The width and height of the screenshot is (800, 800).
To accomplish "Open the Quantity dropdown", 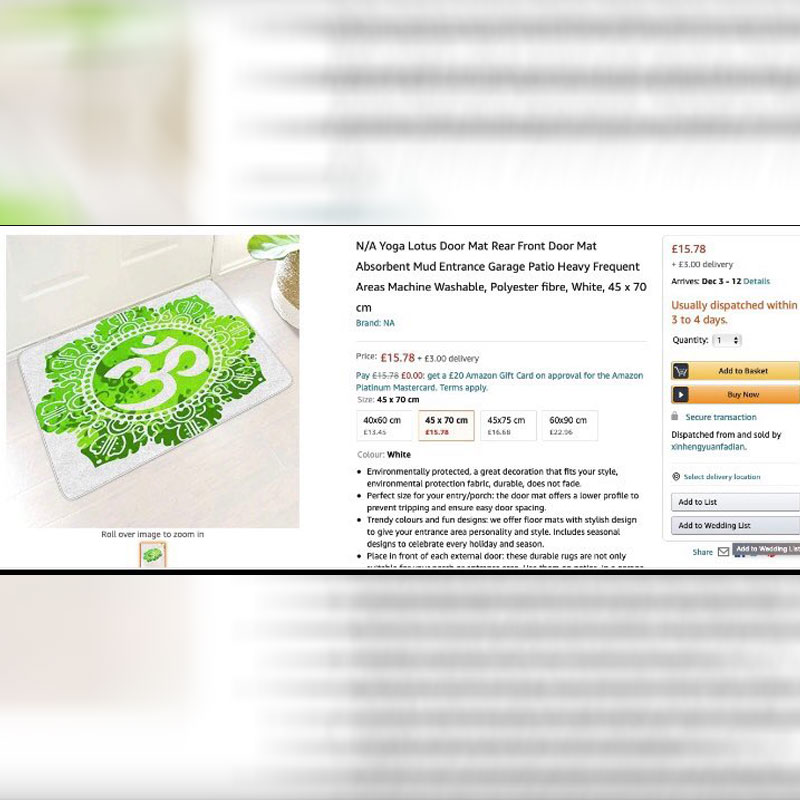I will pyautogui.click(x=727, y=340).
